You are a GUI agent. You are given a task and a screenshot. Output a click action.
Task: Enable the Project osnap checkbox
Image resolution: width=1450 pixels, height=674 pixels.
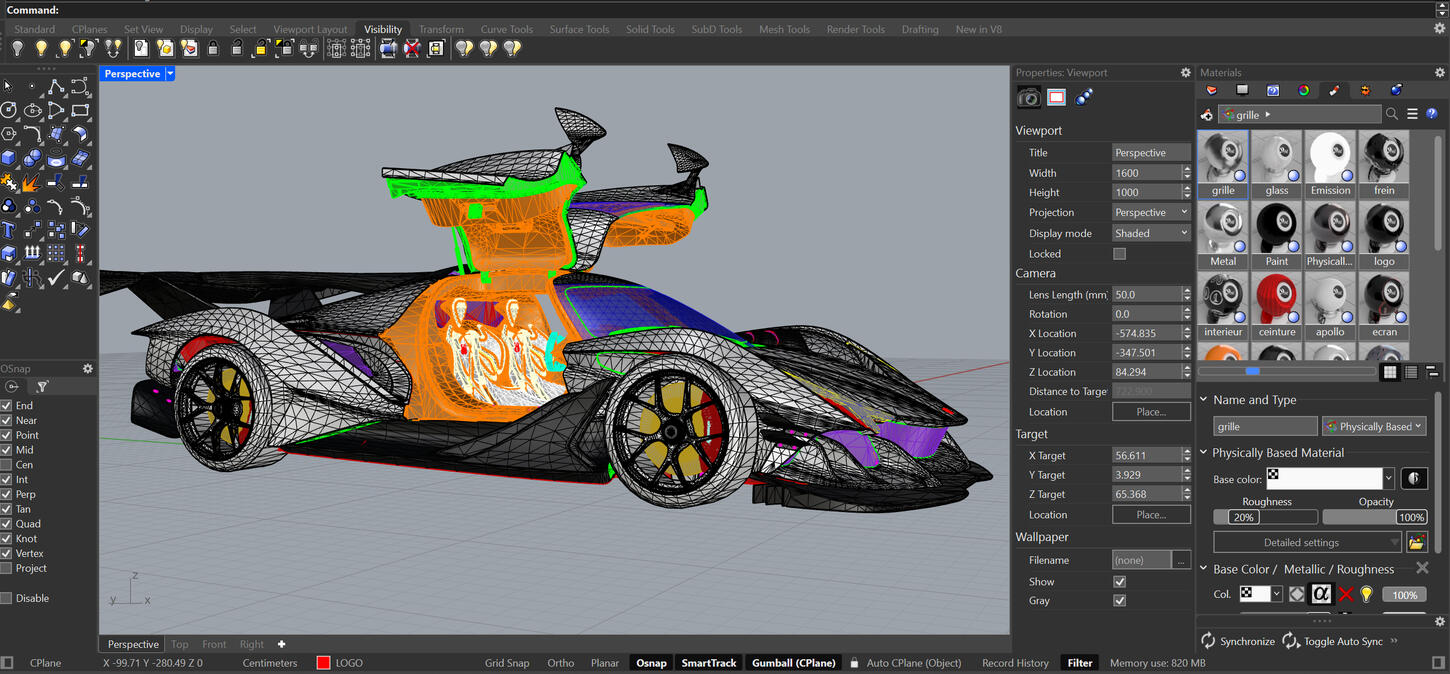click(6, 568)
